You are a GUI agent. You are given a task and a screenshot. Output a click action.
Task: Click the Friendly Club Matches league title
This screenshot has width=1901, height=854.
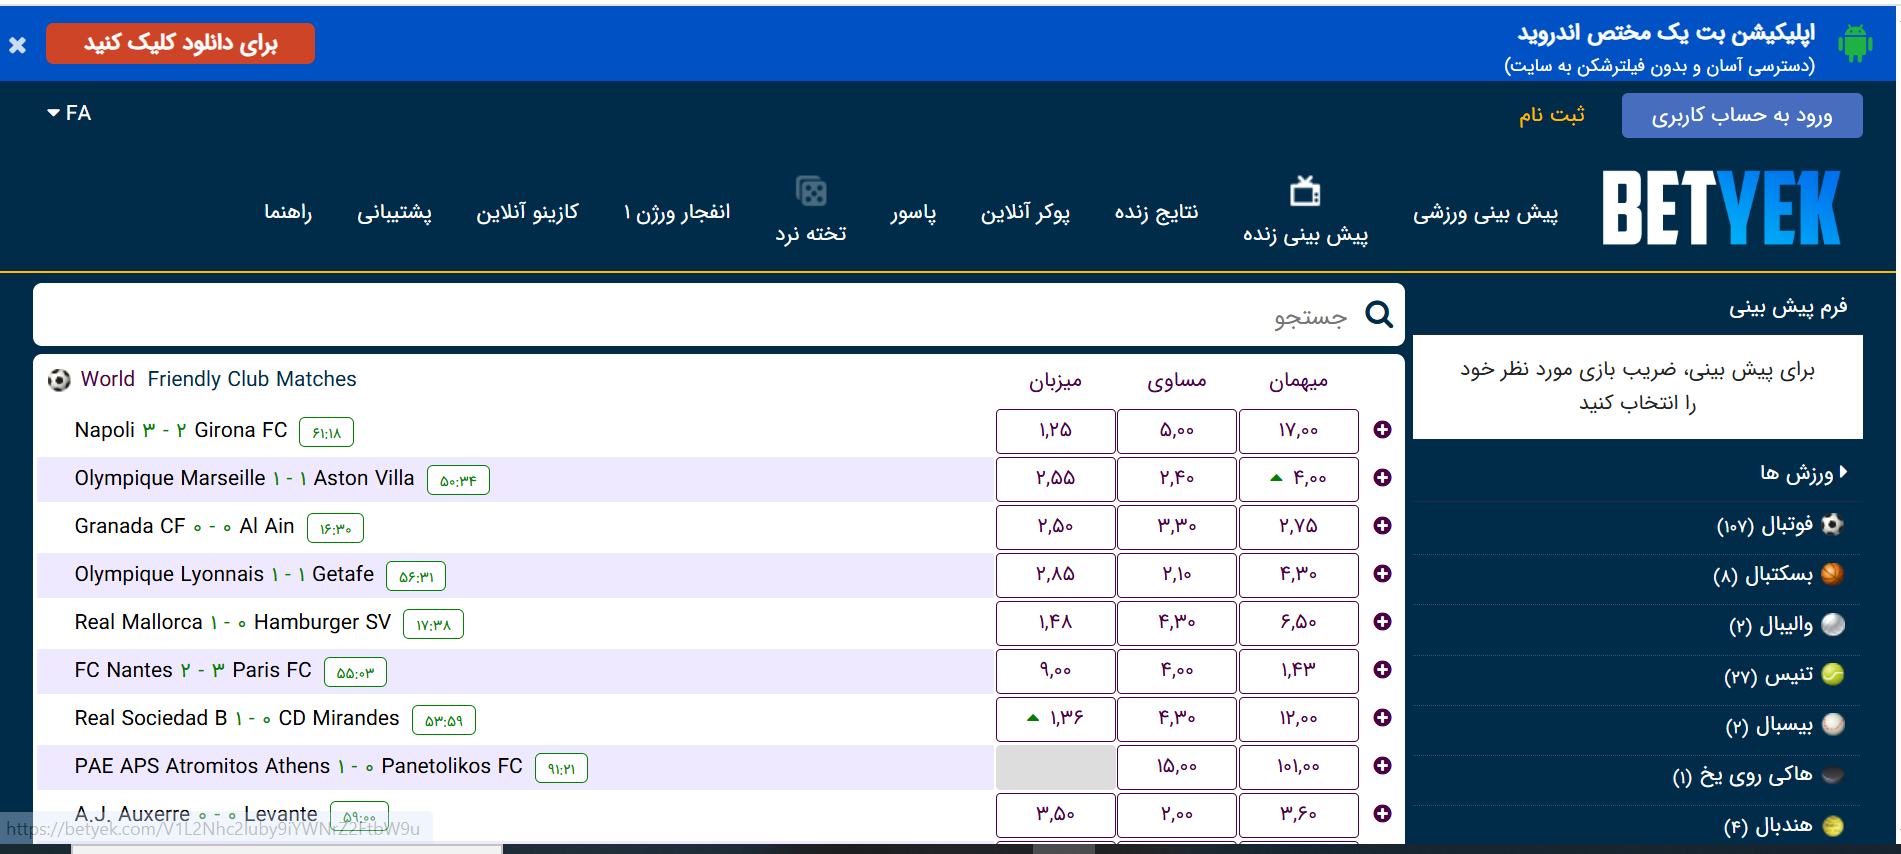click(x=252, y=379)
